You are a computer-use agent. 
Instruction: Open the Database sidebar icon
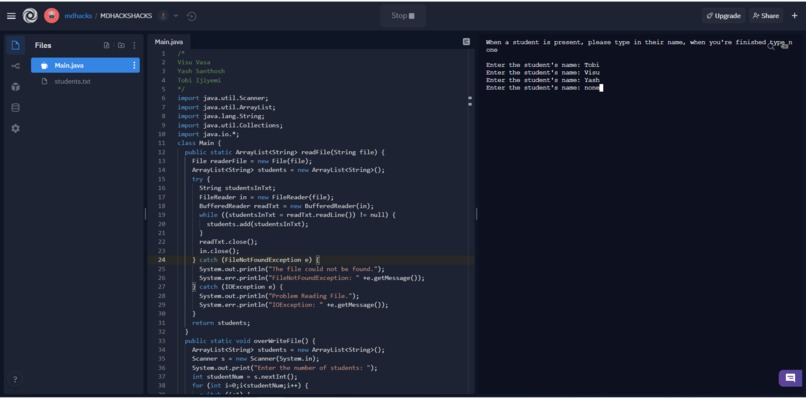coord(15,107)
